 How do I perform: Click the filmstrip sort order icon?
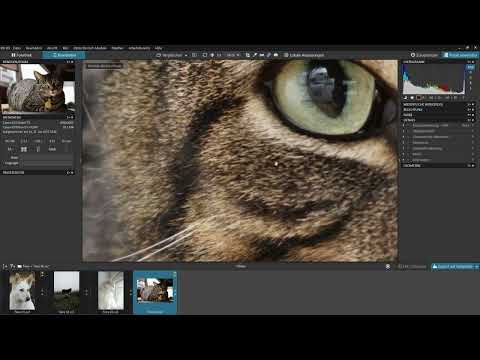(5, 266)
